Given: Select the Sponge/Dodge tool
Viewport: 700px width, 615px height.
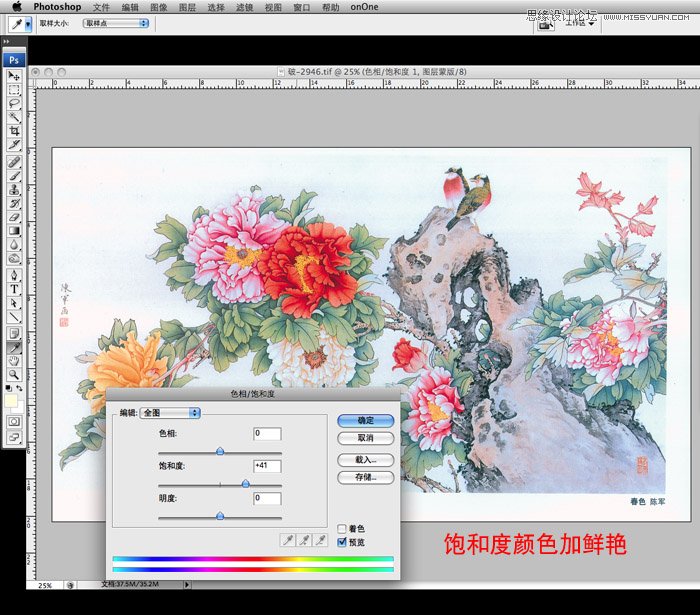Looking at the screenshot, I should (x=14, y=258).
